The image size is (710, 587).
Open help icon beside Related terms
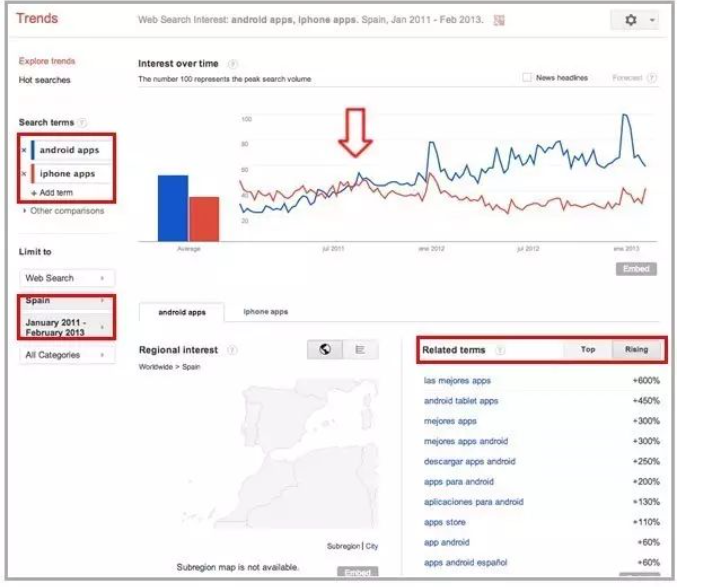tap(500, 350)
